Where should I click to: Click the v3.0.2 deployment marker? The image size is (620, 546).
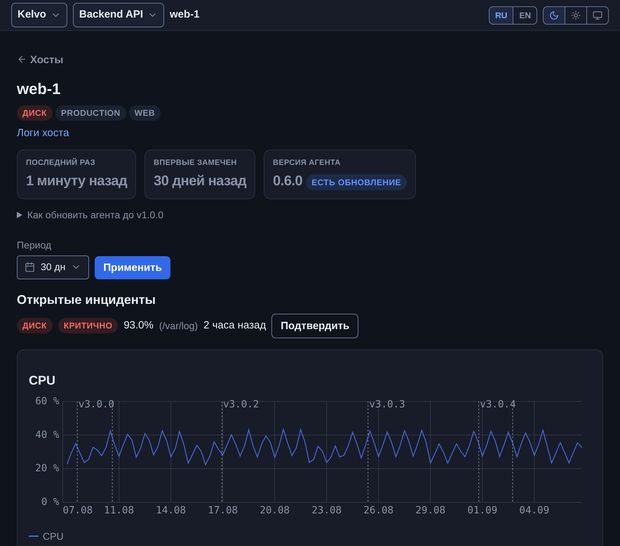(x=241, y=404)
